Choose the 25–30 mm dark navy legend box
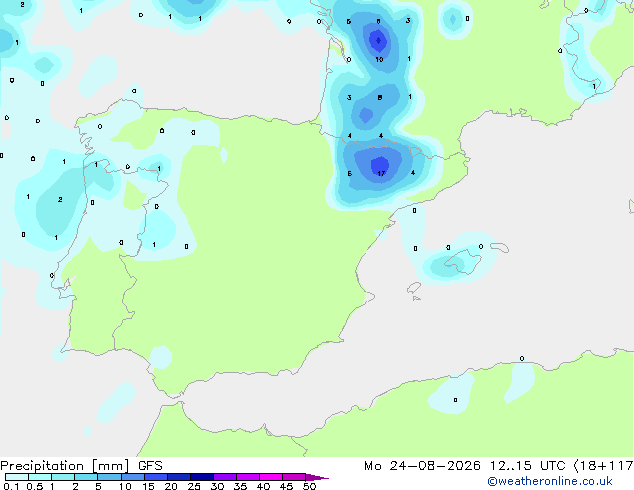634x490 pixels. [202, 477]
